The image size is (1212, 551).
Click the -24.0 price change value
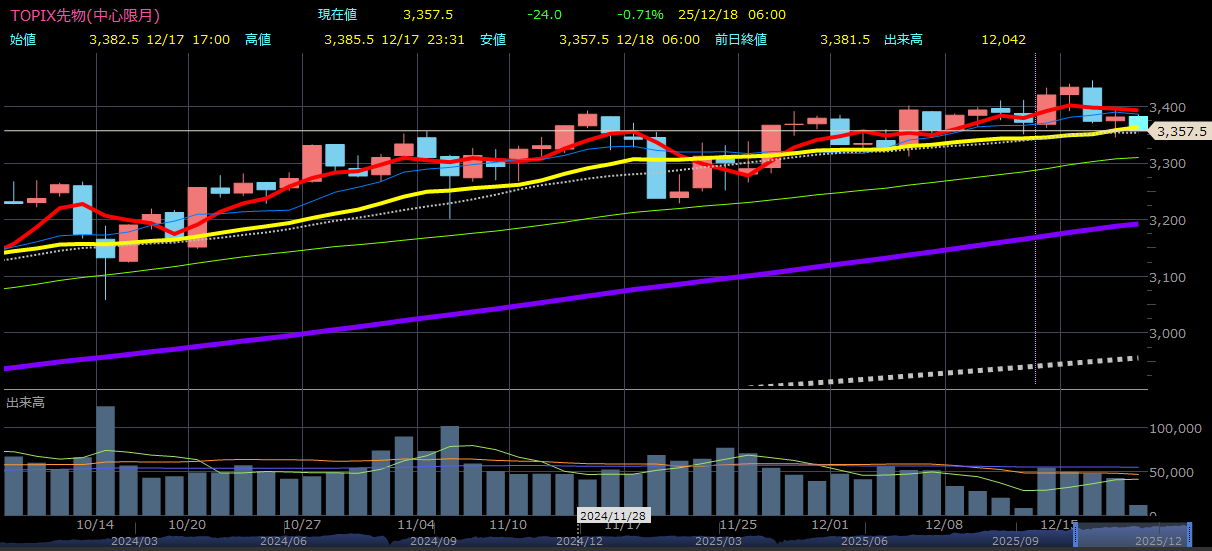544,15
